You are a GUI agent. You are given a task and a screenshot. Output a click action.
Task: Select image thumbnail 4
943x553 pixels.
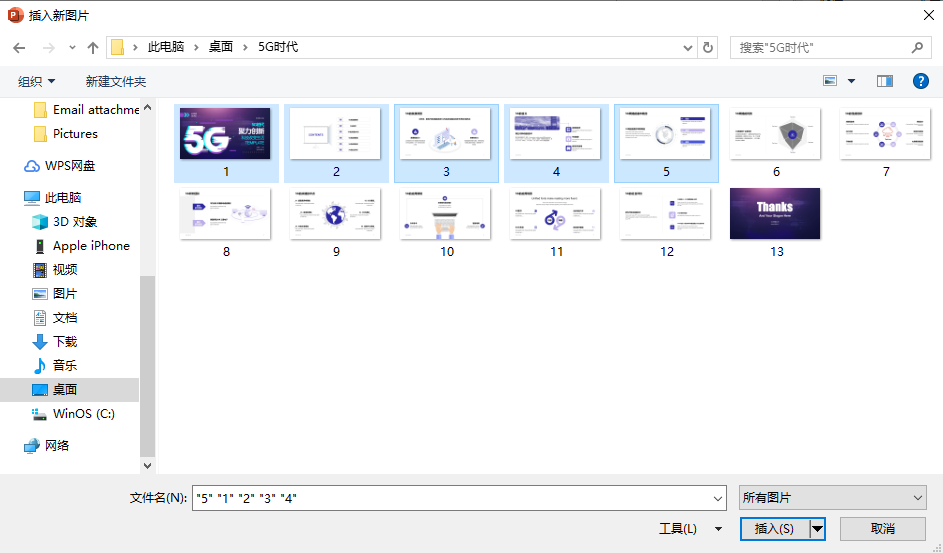[x=556, y=143]
